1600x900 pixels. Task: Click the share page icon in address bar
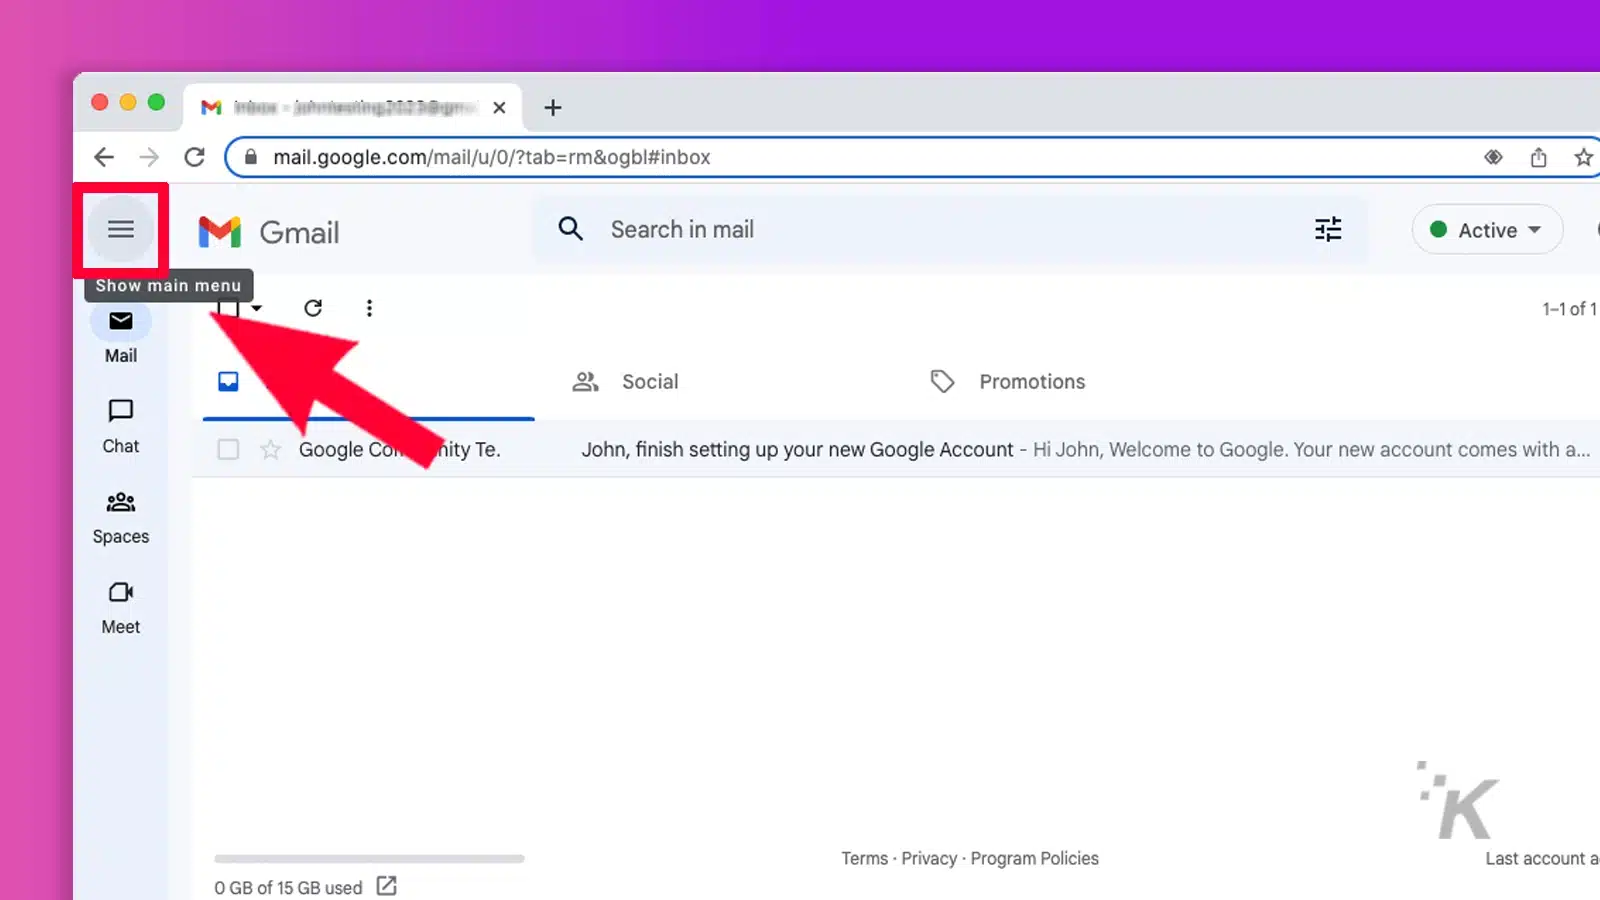click(x=1539, y=157)
